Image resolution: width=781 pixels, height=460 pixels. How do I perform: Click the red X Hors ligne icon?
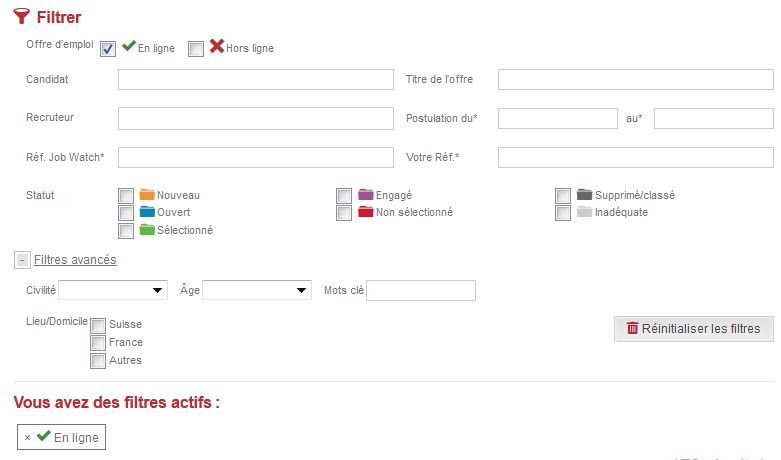(217, 46)
